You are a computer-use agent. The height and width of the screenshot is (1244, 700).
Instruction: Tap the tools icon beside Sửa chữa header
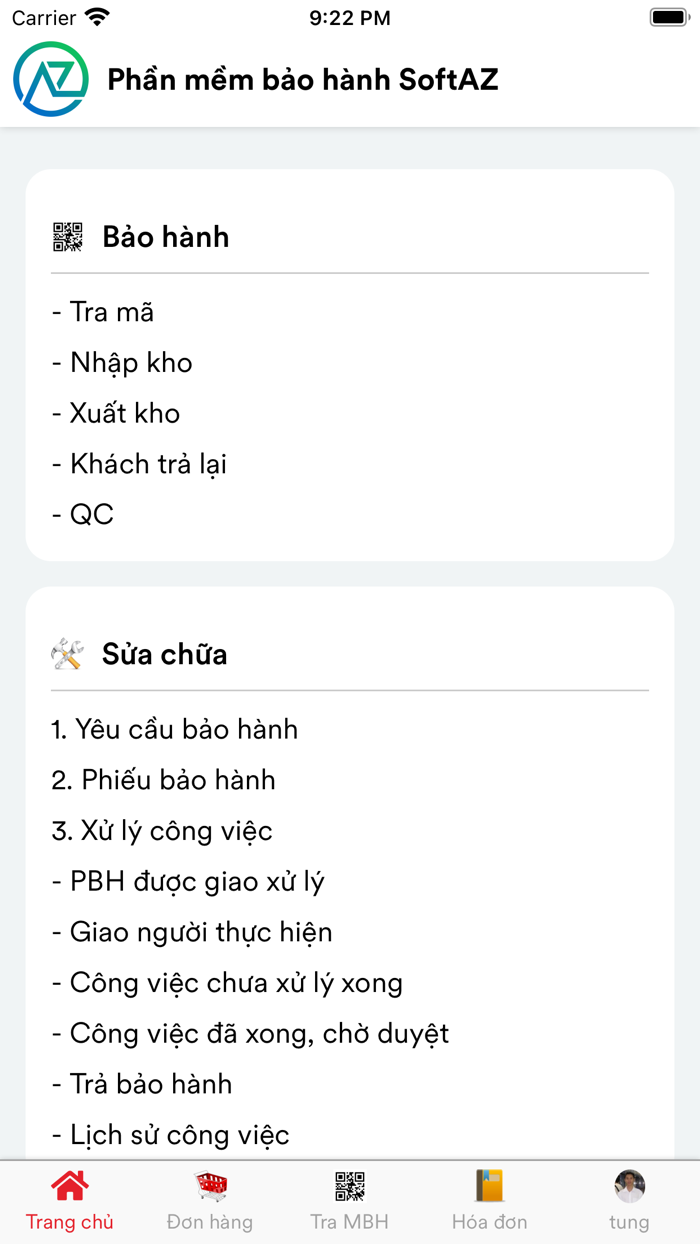click(66, 653)
